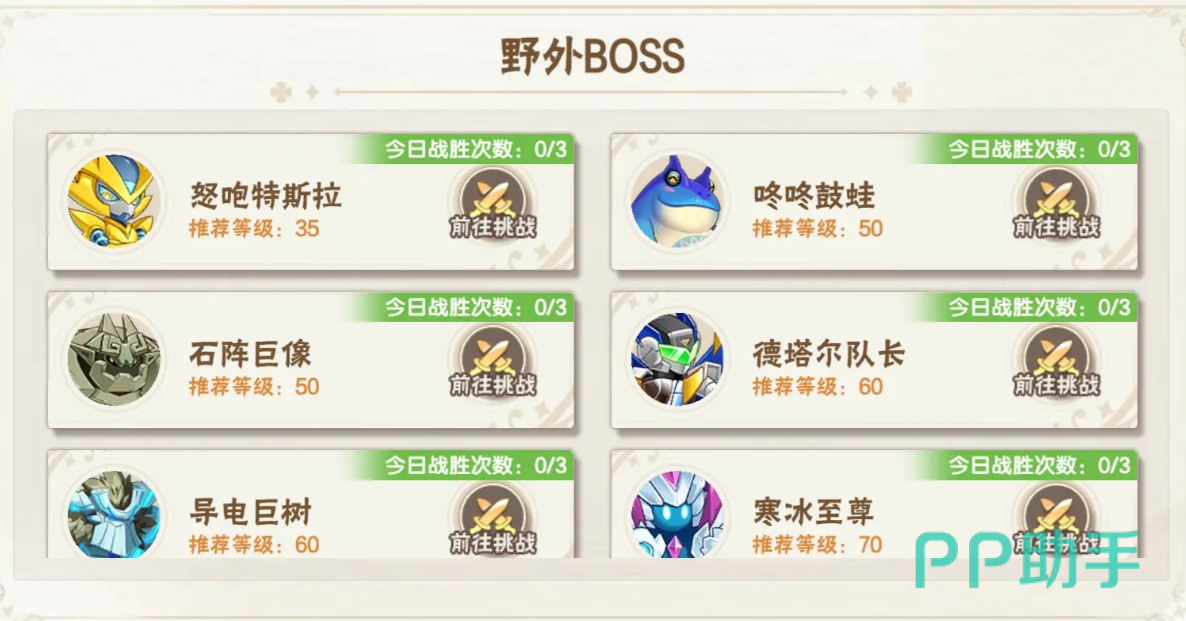The width and height of the screenshot is (1186, 621).
Task: Tap 前往挑战 for 石阵巨像
Action: pyautogui.click(x=492, y=361)
